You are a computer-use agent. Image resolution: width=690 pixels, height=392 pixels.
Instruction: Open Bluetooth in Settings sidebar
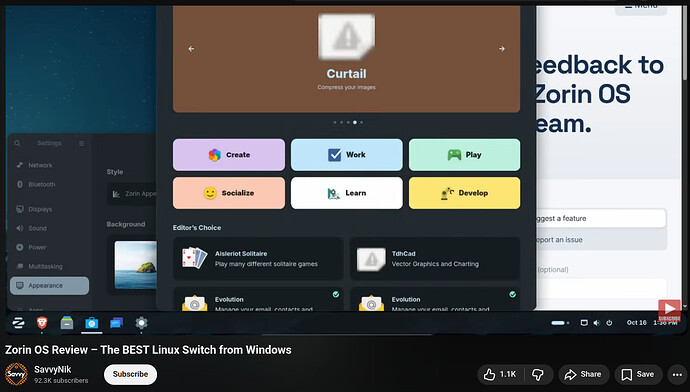point(49,184)
